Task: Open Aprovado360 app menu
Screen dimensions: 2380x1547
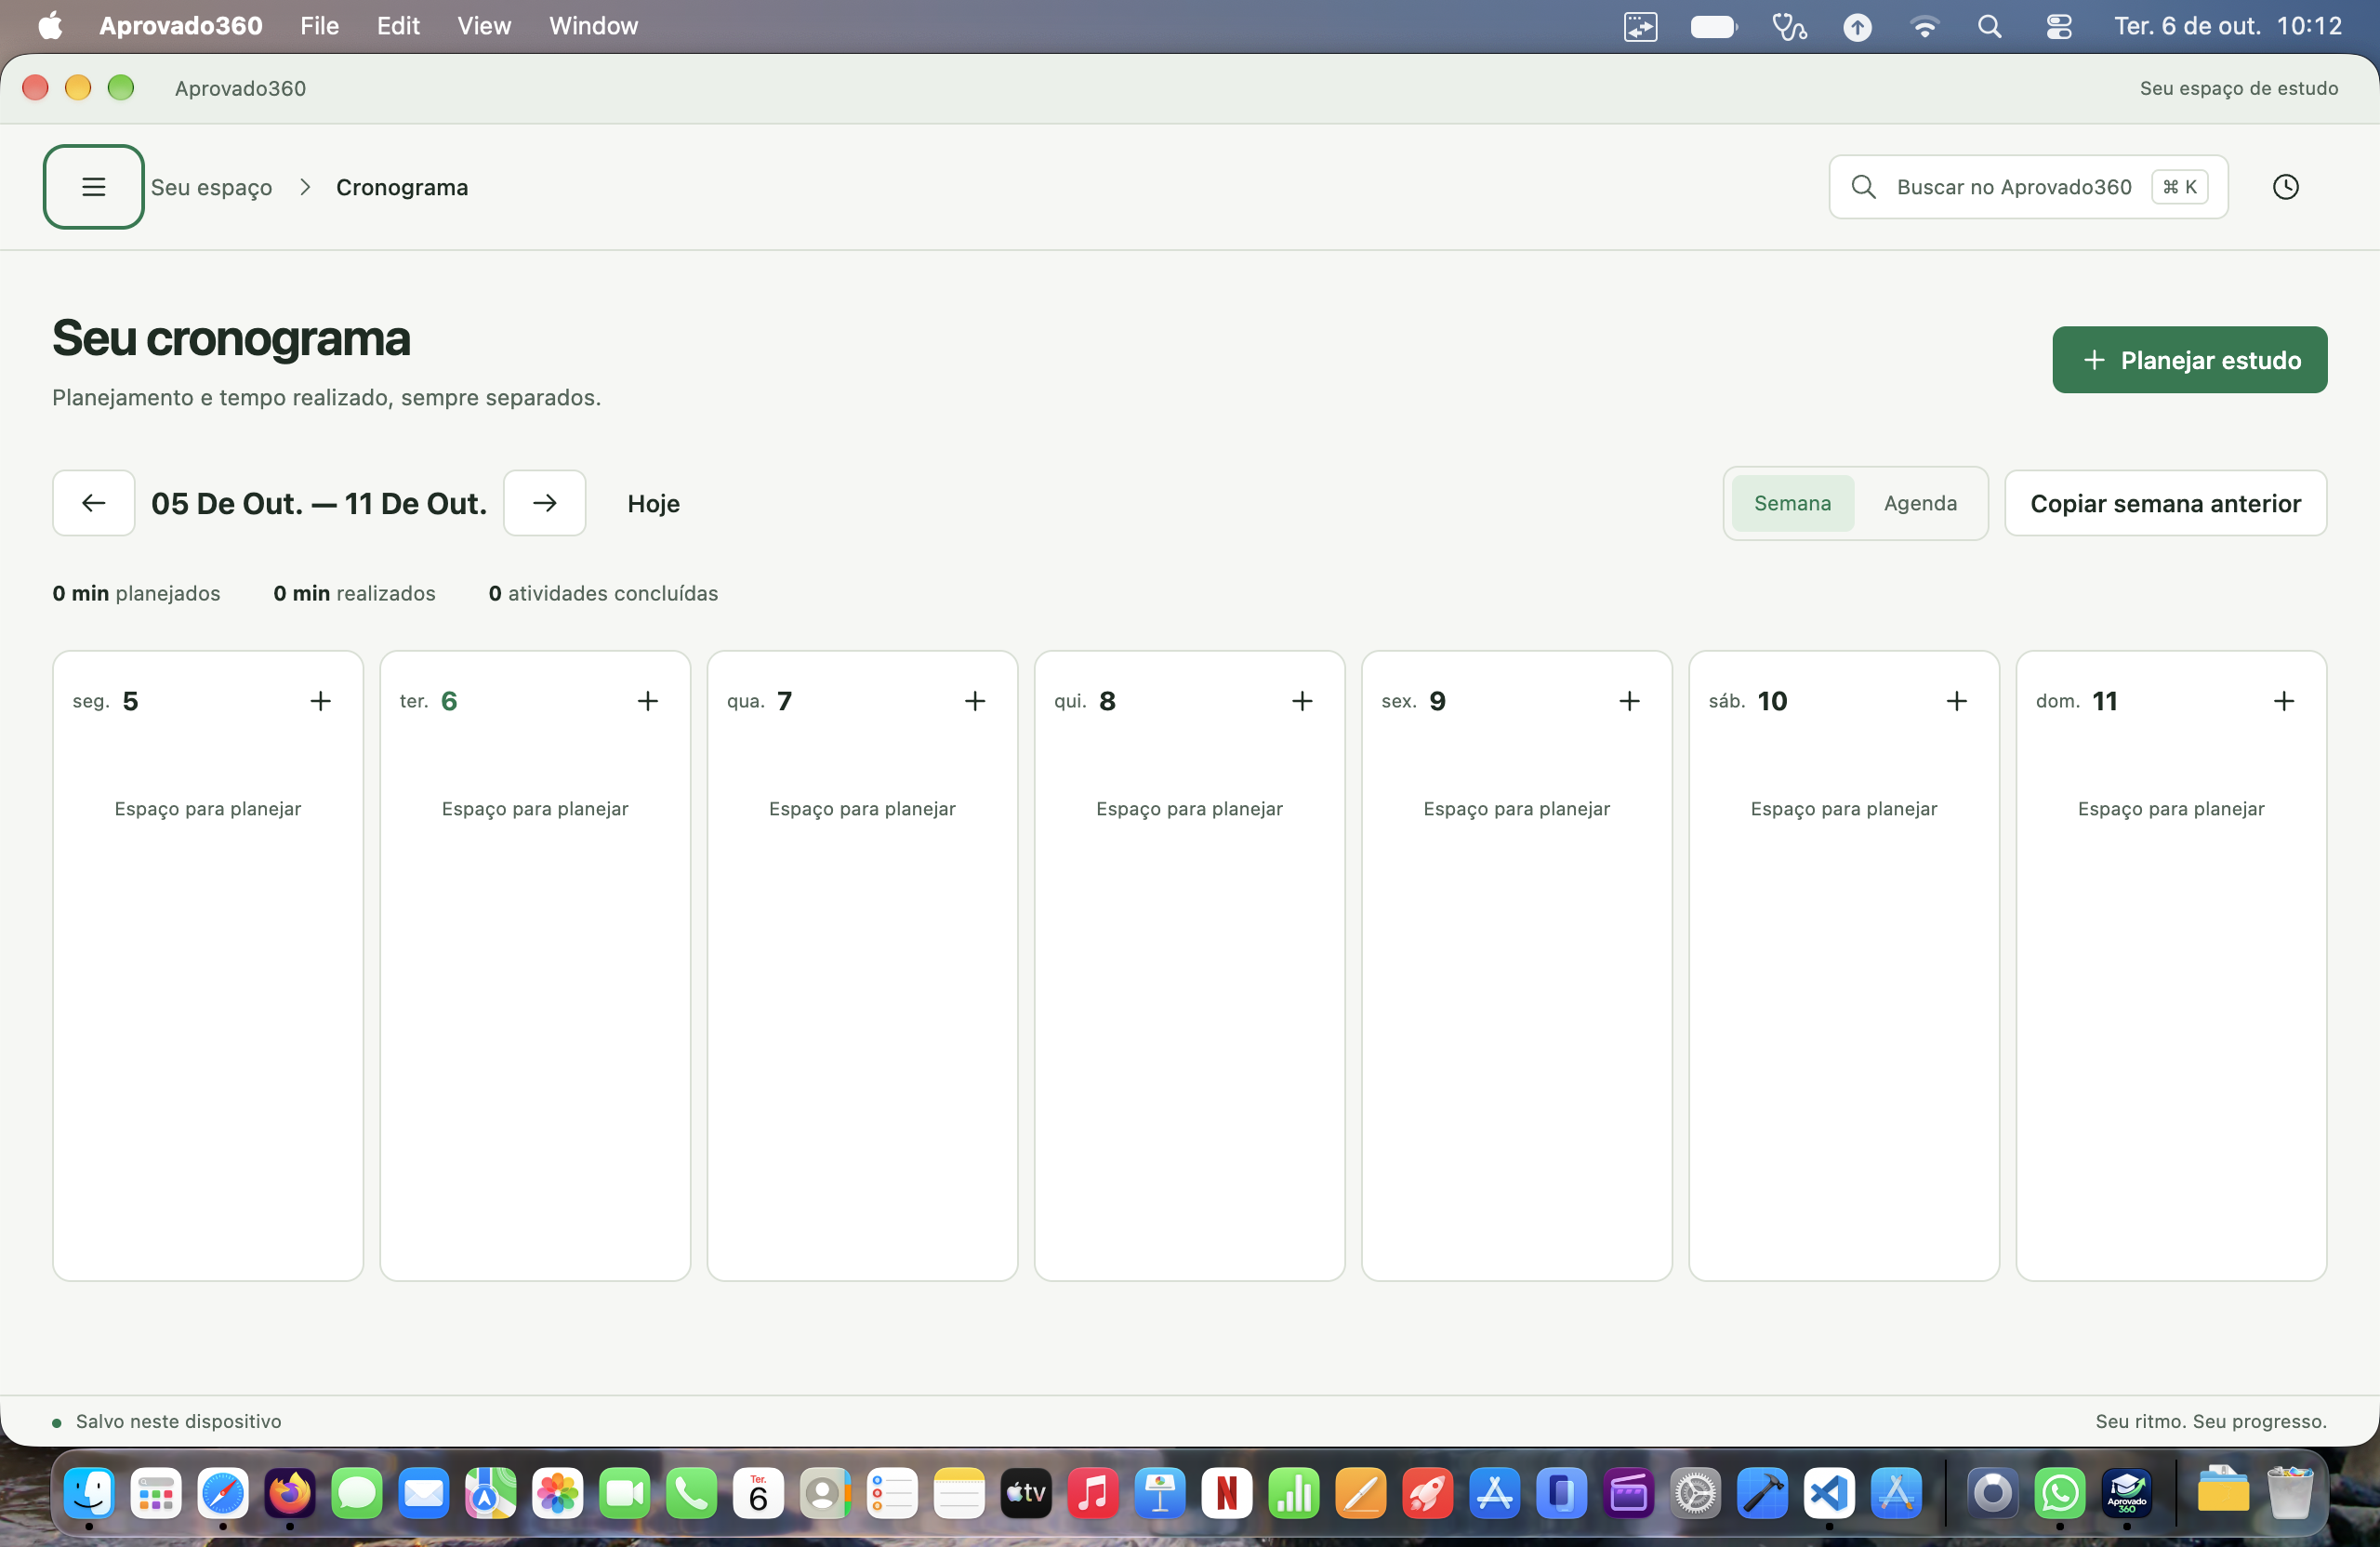Action: click(180, 26)
